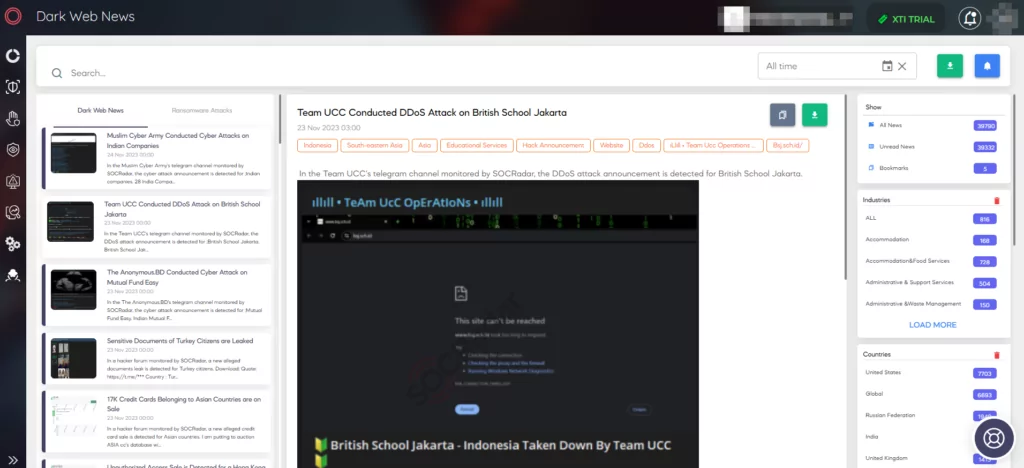
Task: Click the XTI TRIAL badge
Action: click(x=906, y=19)
